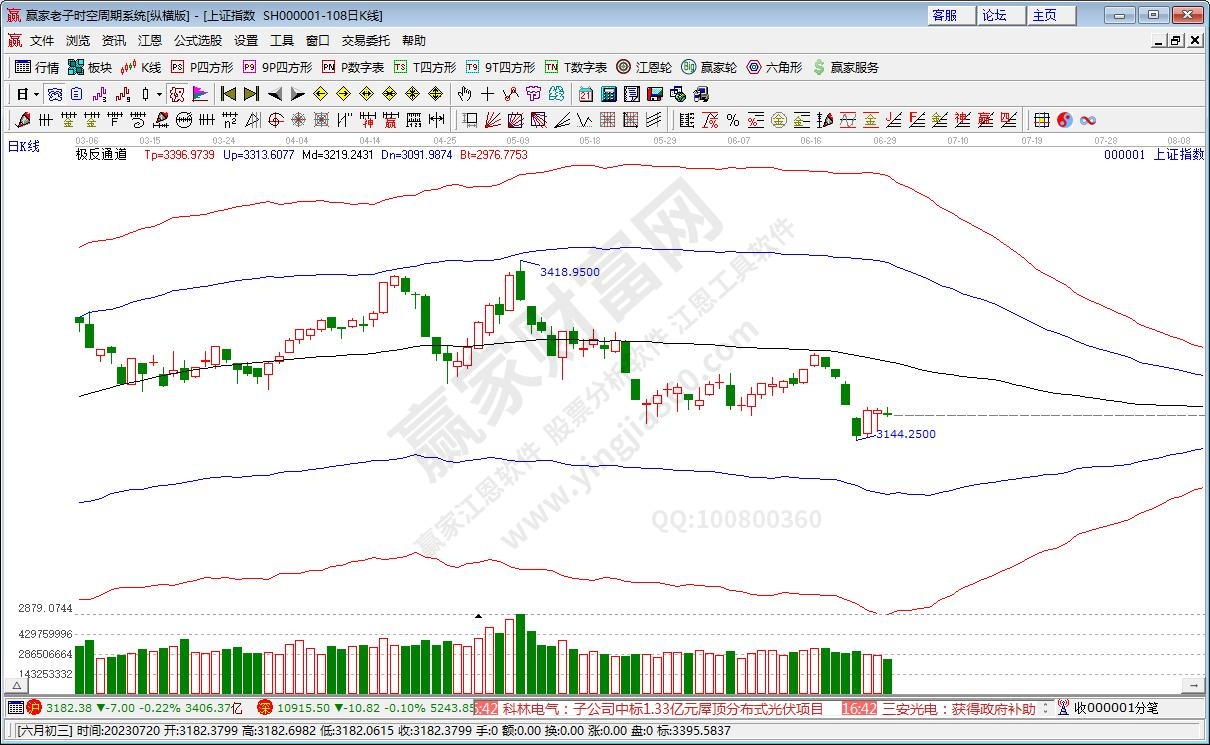Jump to first bar with skip-back arrow

(228, 94)
